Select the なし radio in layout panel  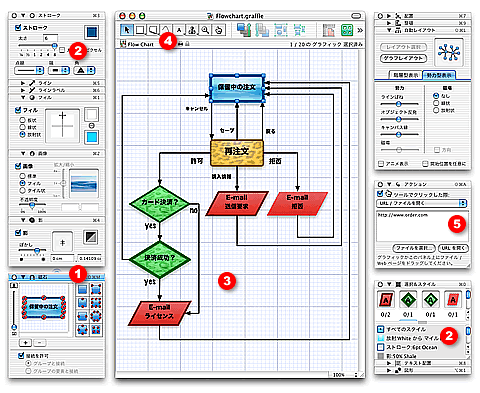436,96
